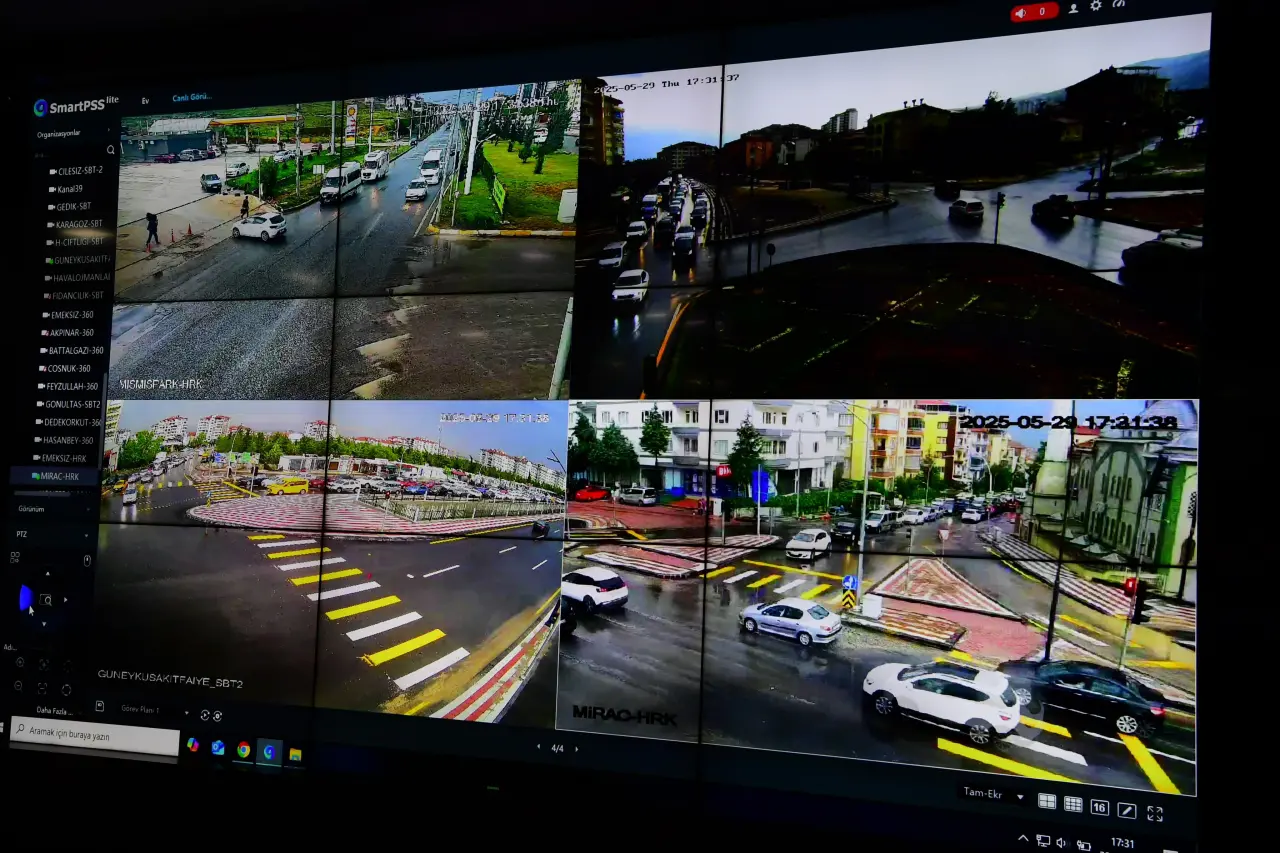Pan camera down with PTZ arrow
1280x853 pixels.
(44, 624)
